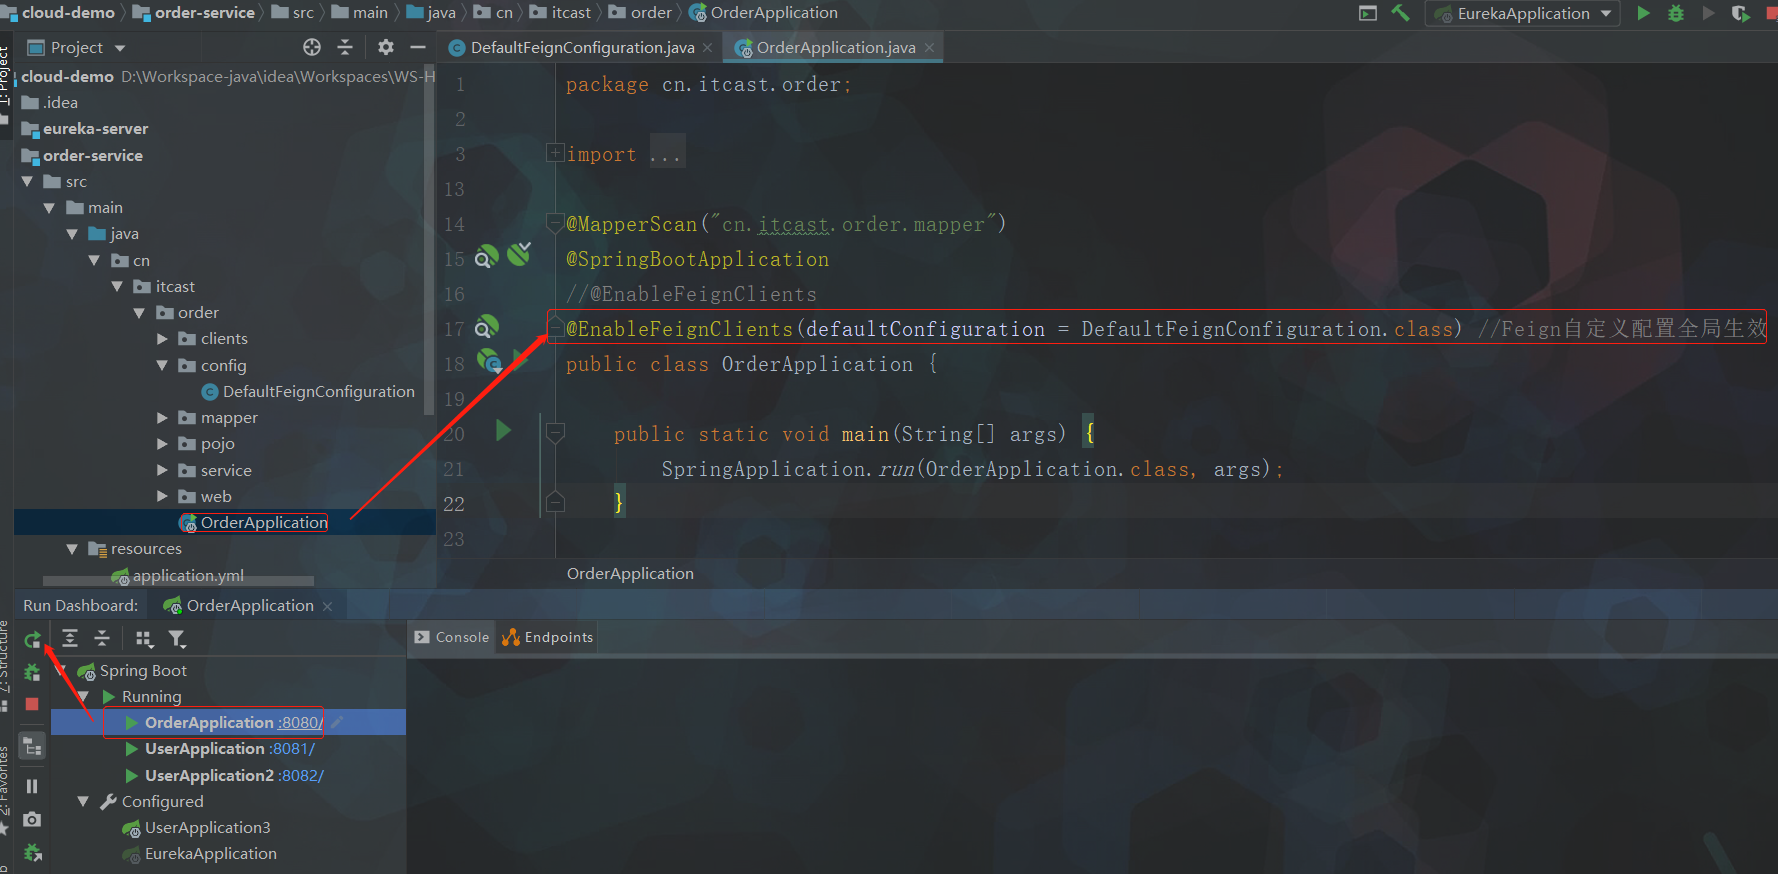Collapse the resources folder
This screenshot has height=874, width=1778.
pyautogui.click(x=72, y=548)
